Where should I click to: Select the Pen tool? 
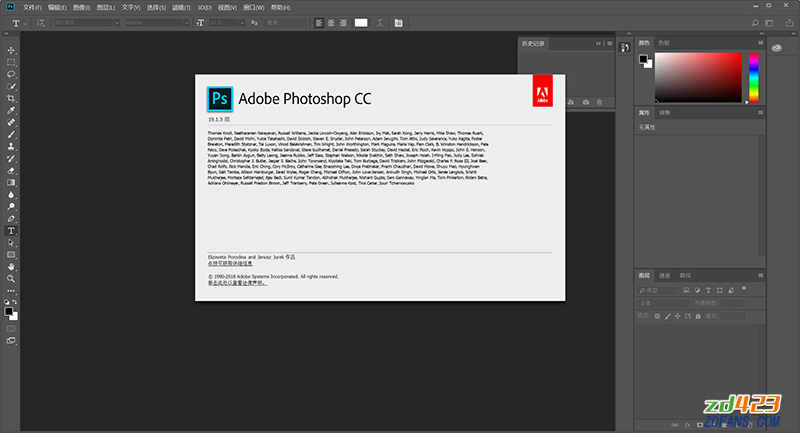[11, 219]
